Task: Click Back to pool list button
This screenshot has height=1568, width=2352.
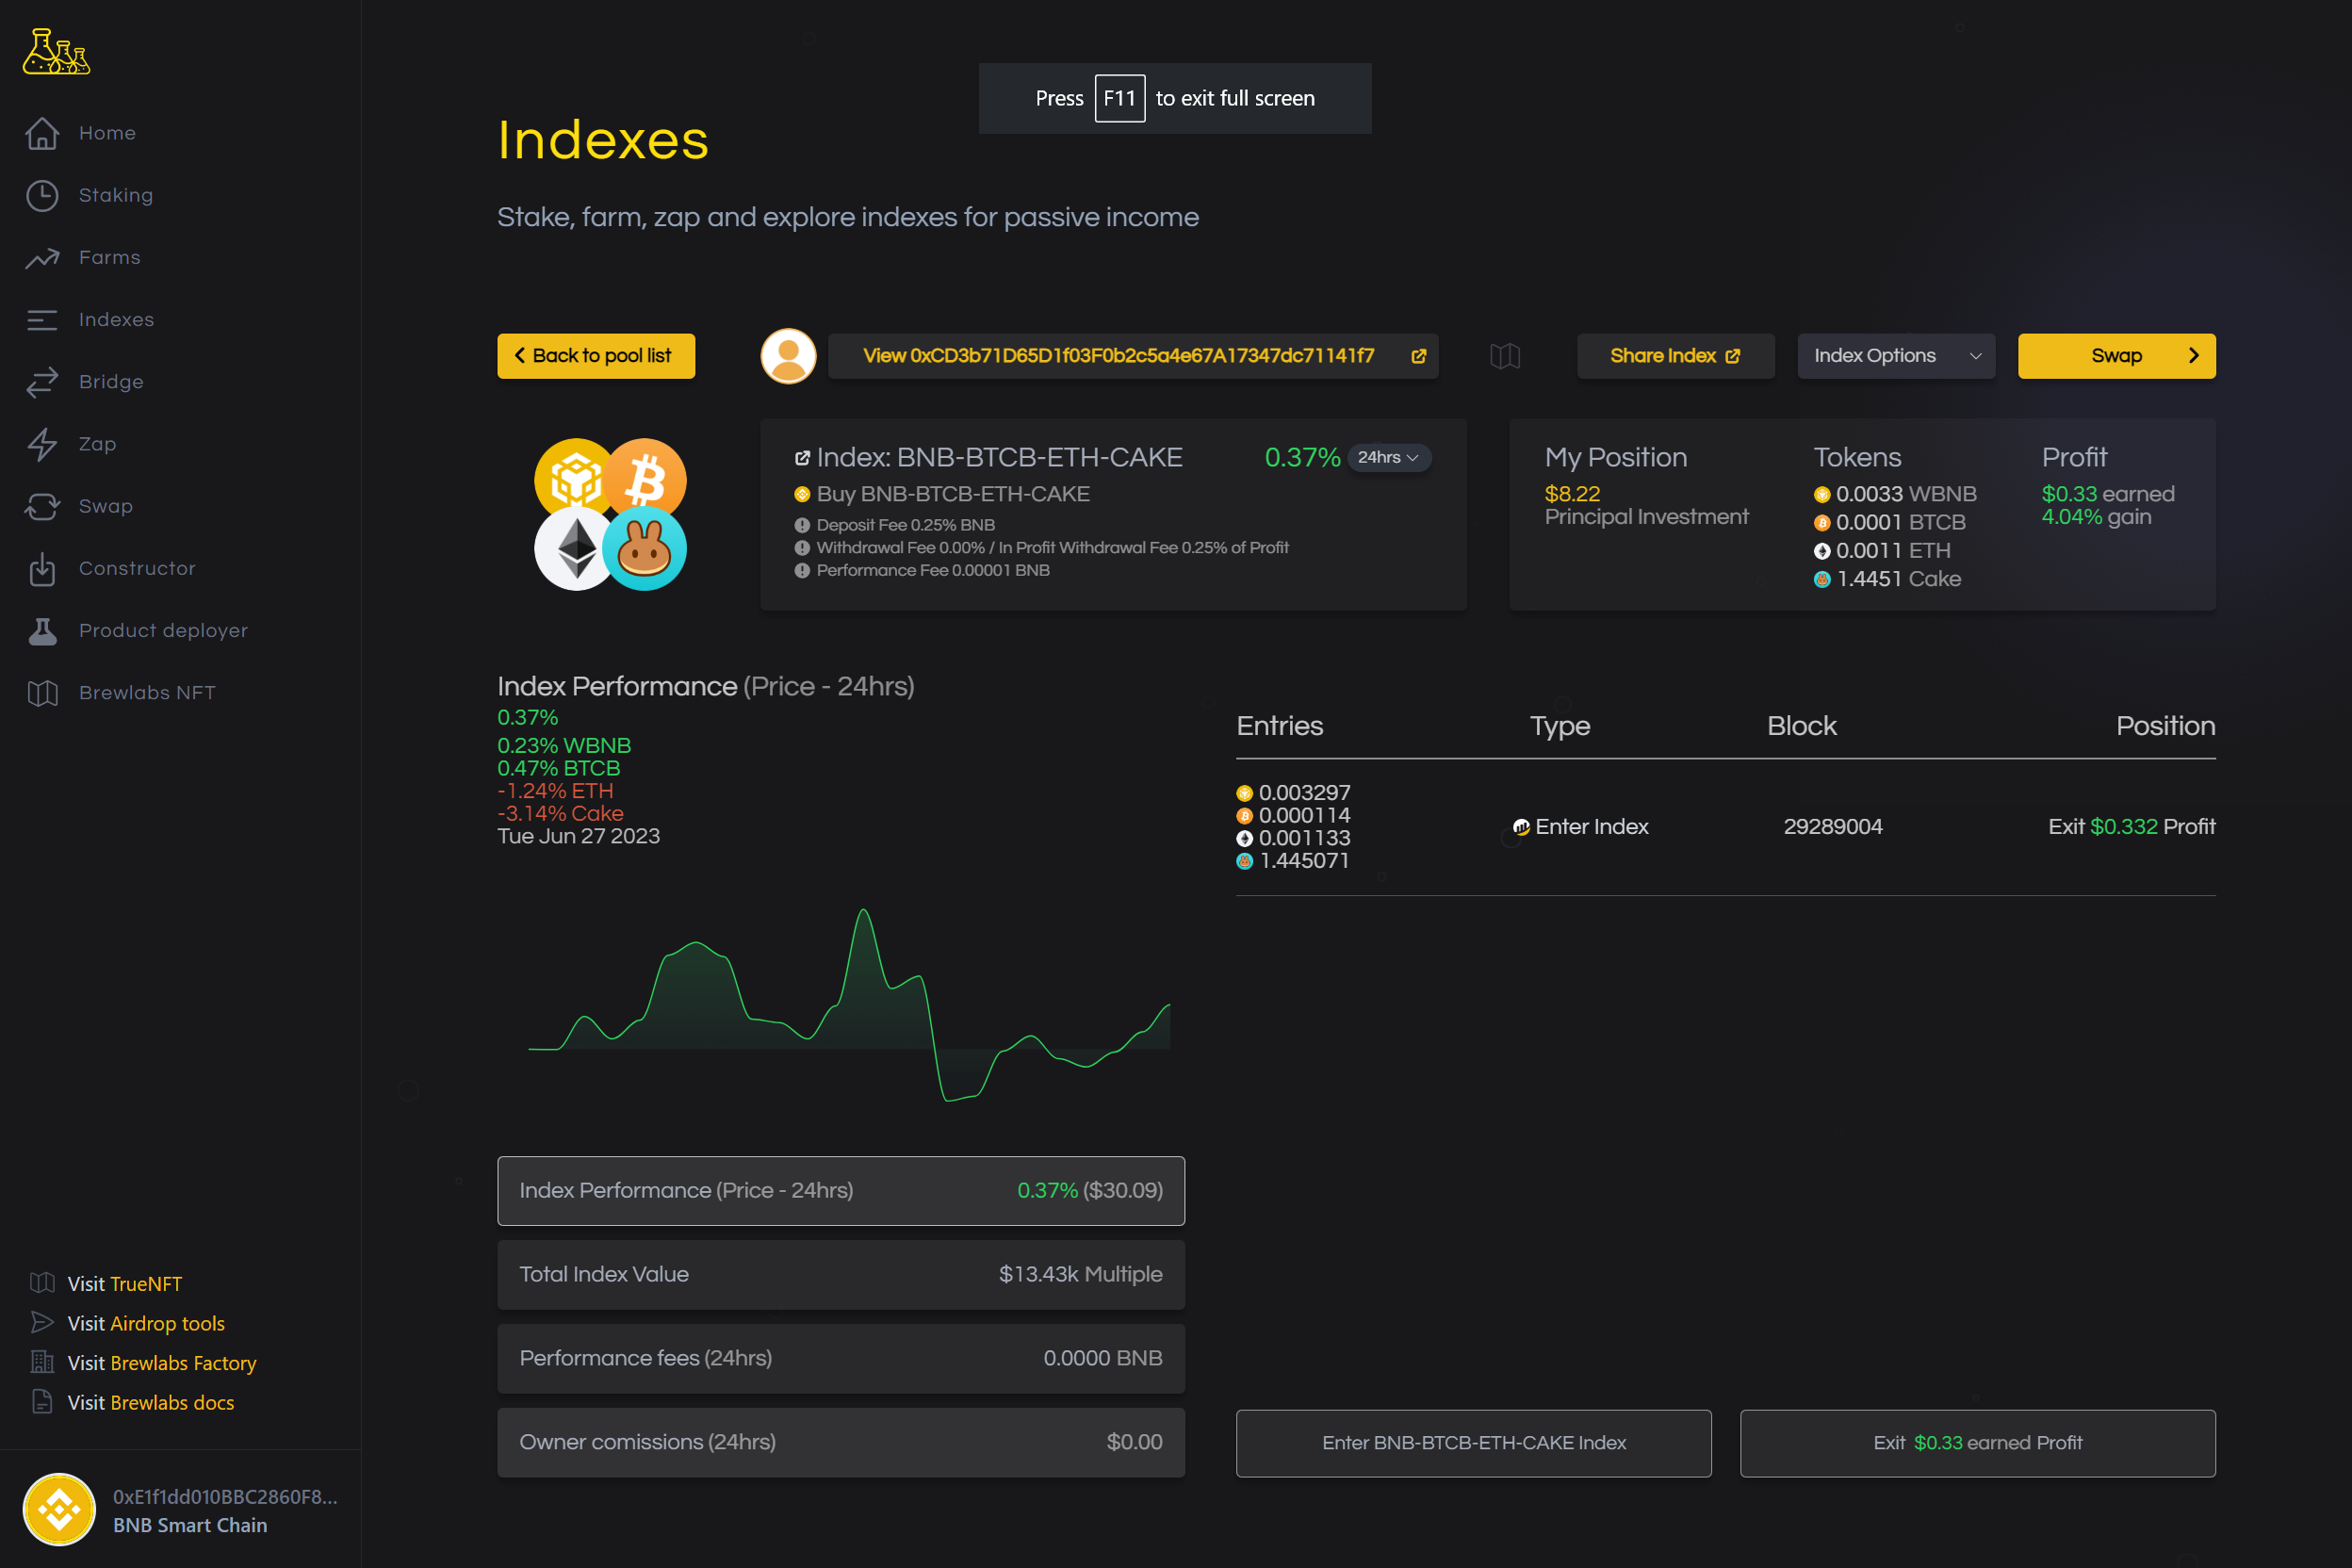Action: click(x=596, y=356)
